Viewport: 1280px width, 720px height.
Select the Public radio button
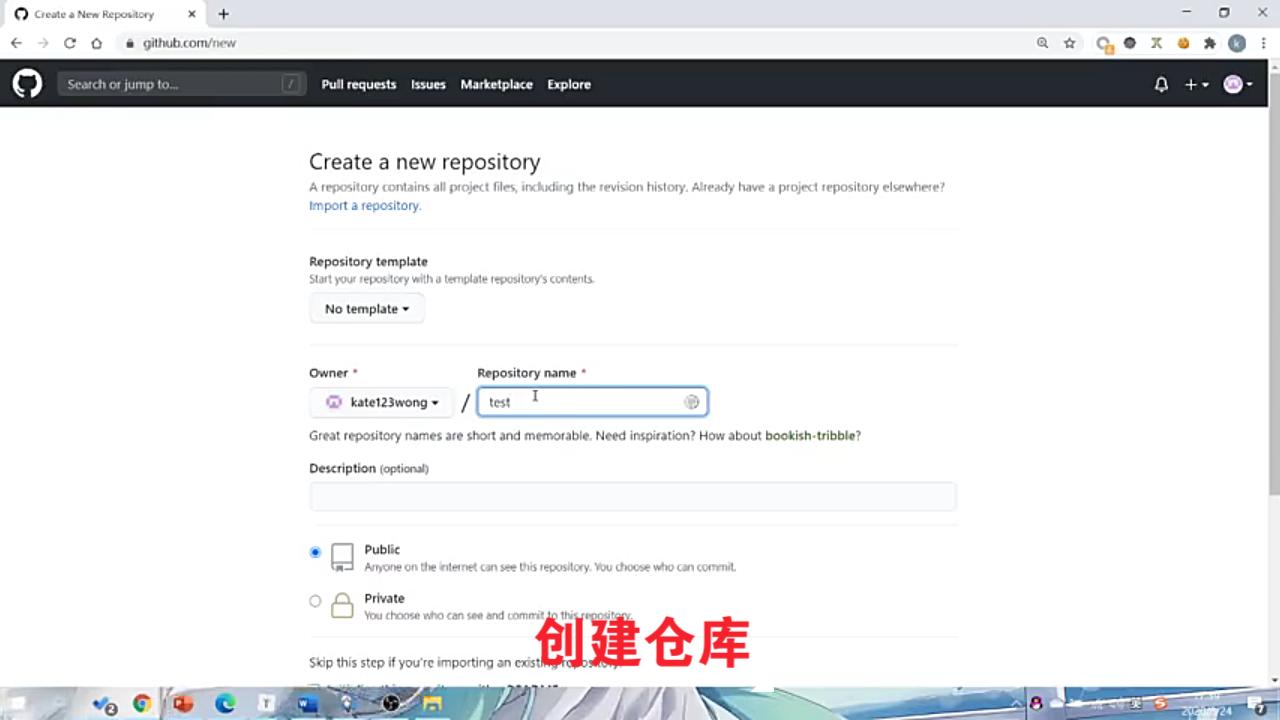coord(315,552)
